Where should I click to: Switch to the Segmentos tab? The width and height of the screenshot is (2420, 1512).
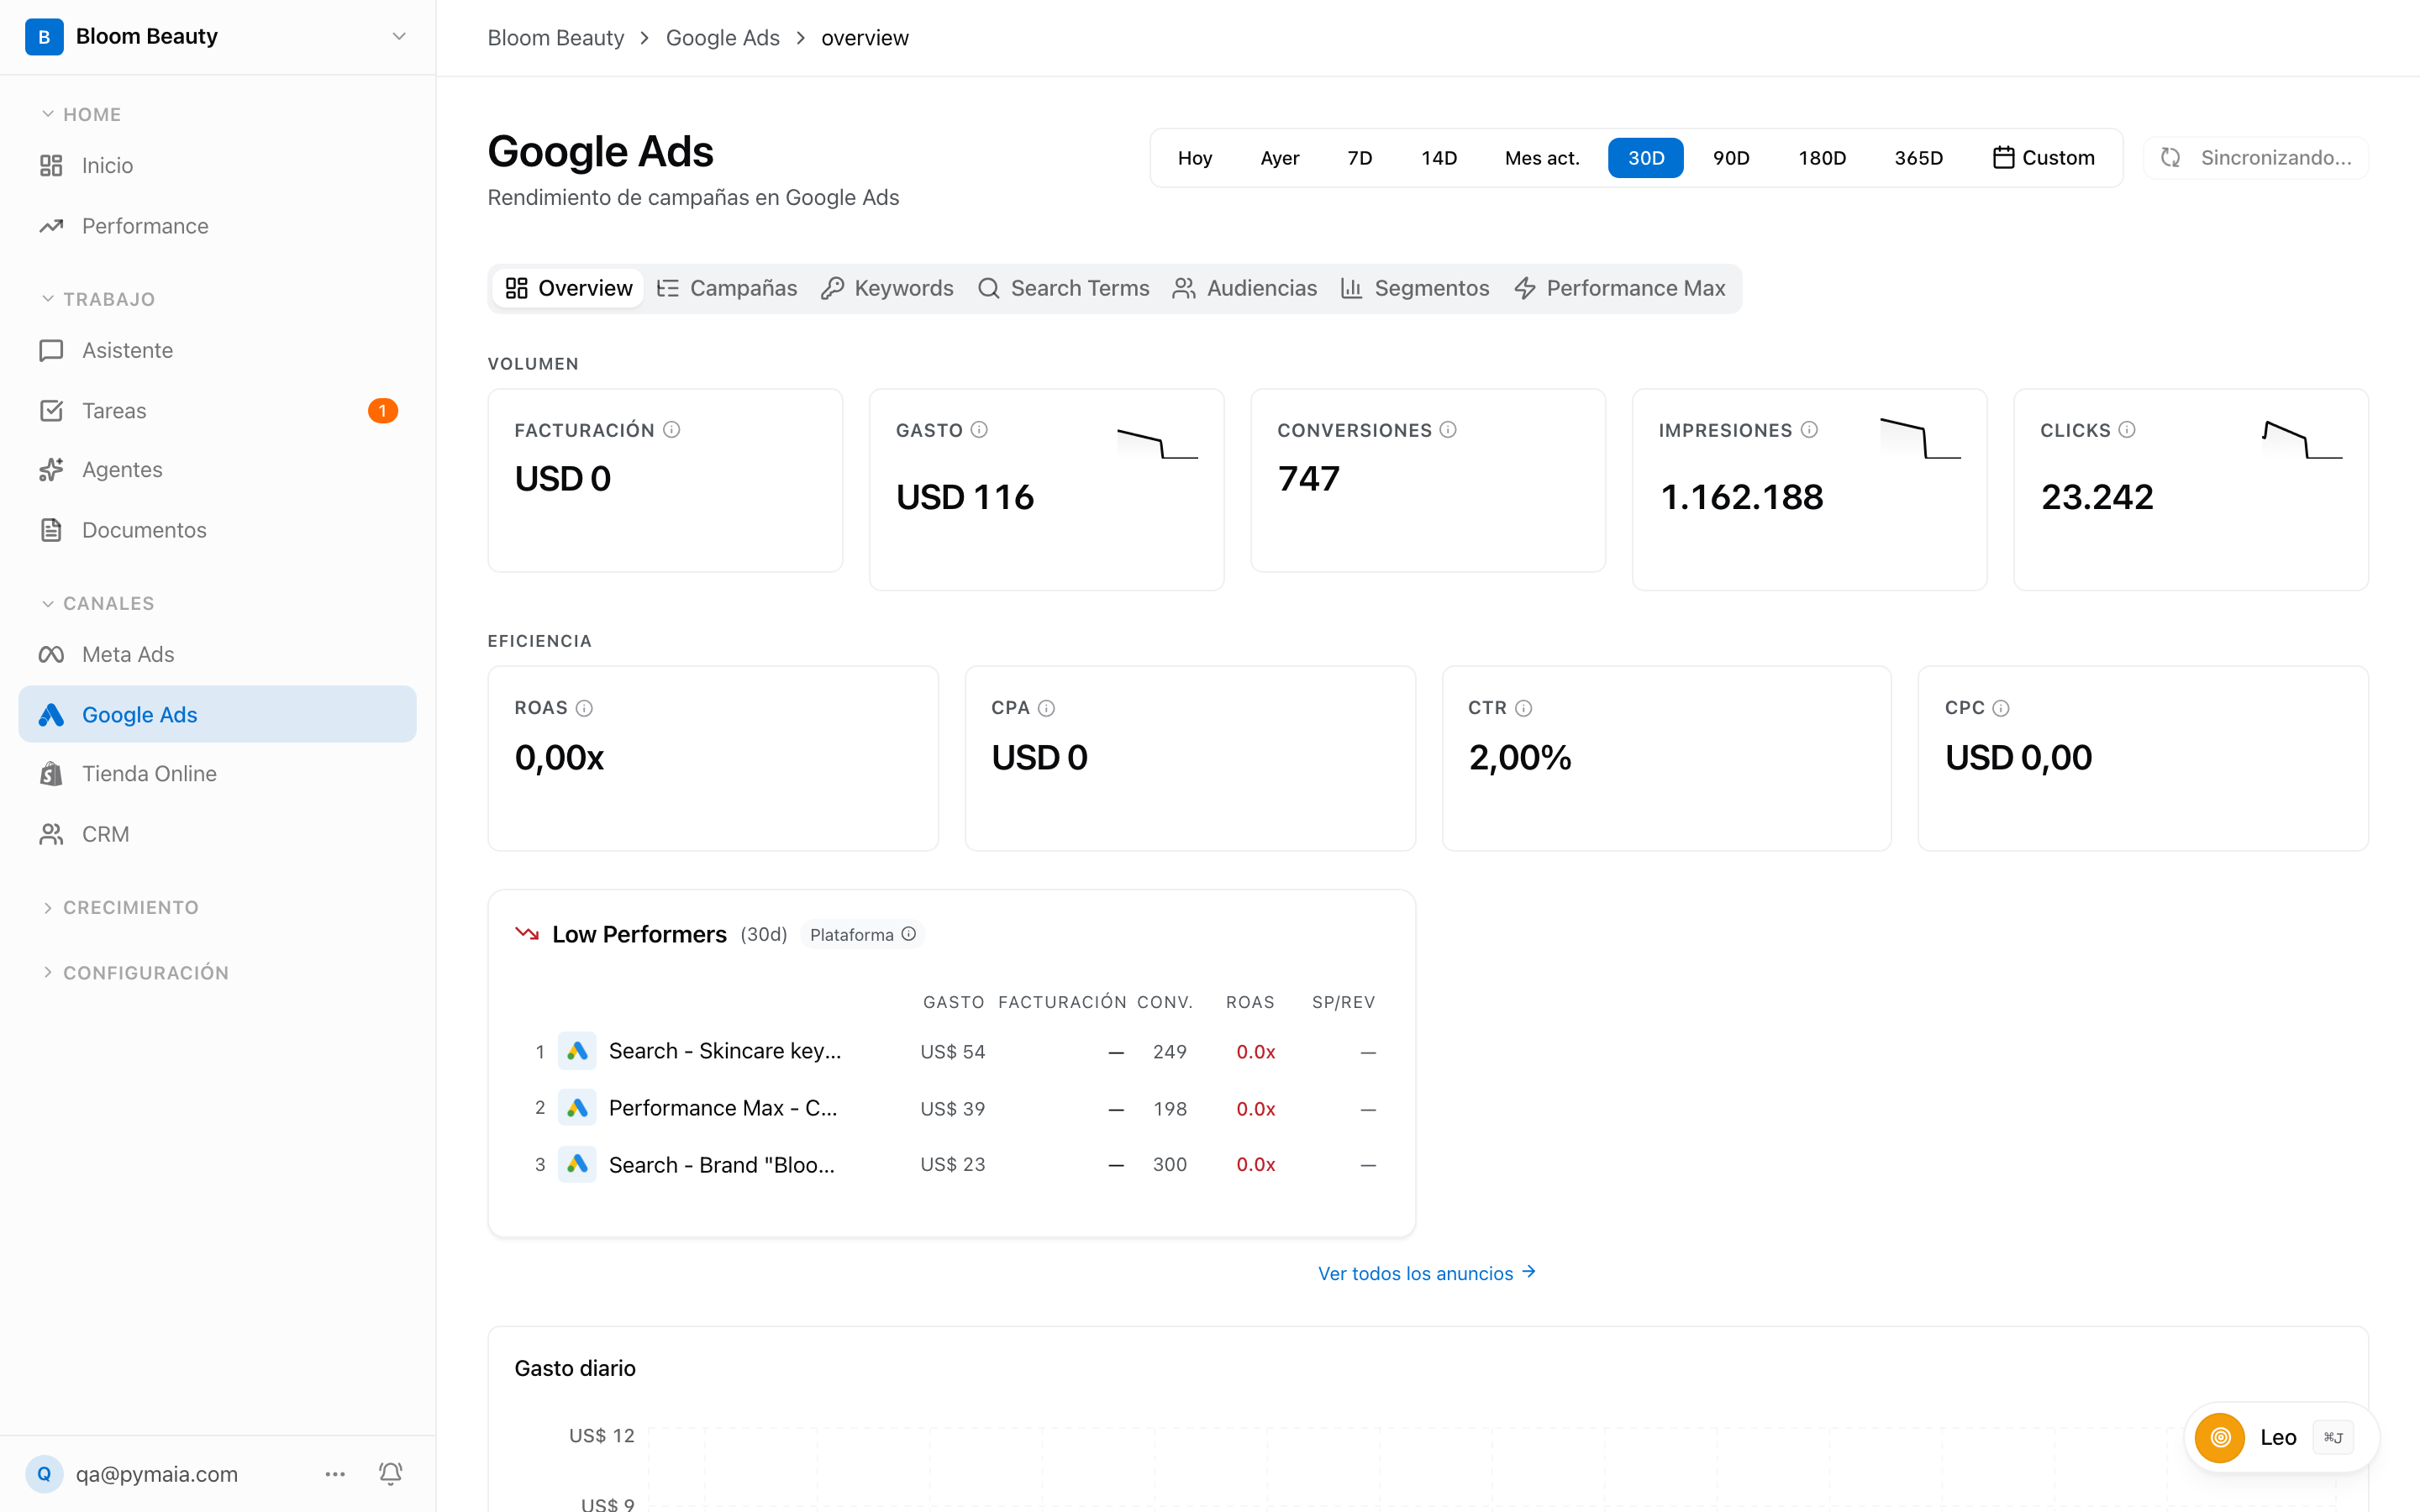point(1415,288)
